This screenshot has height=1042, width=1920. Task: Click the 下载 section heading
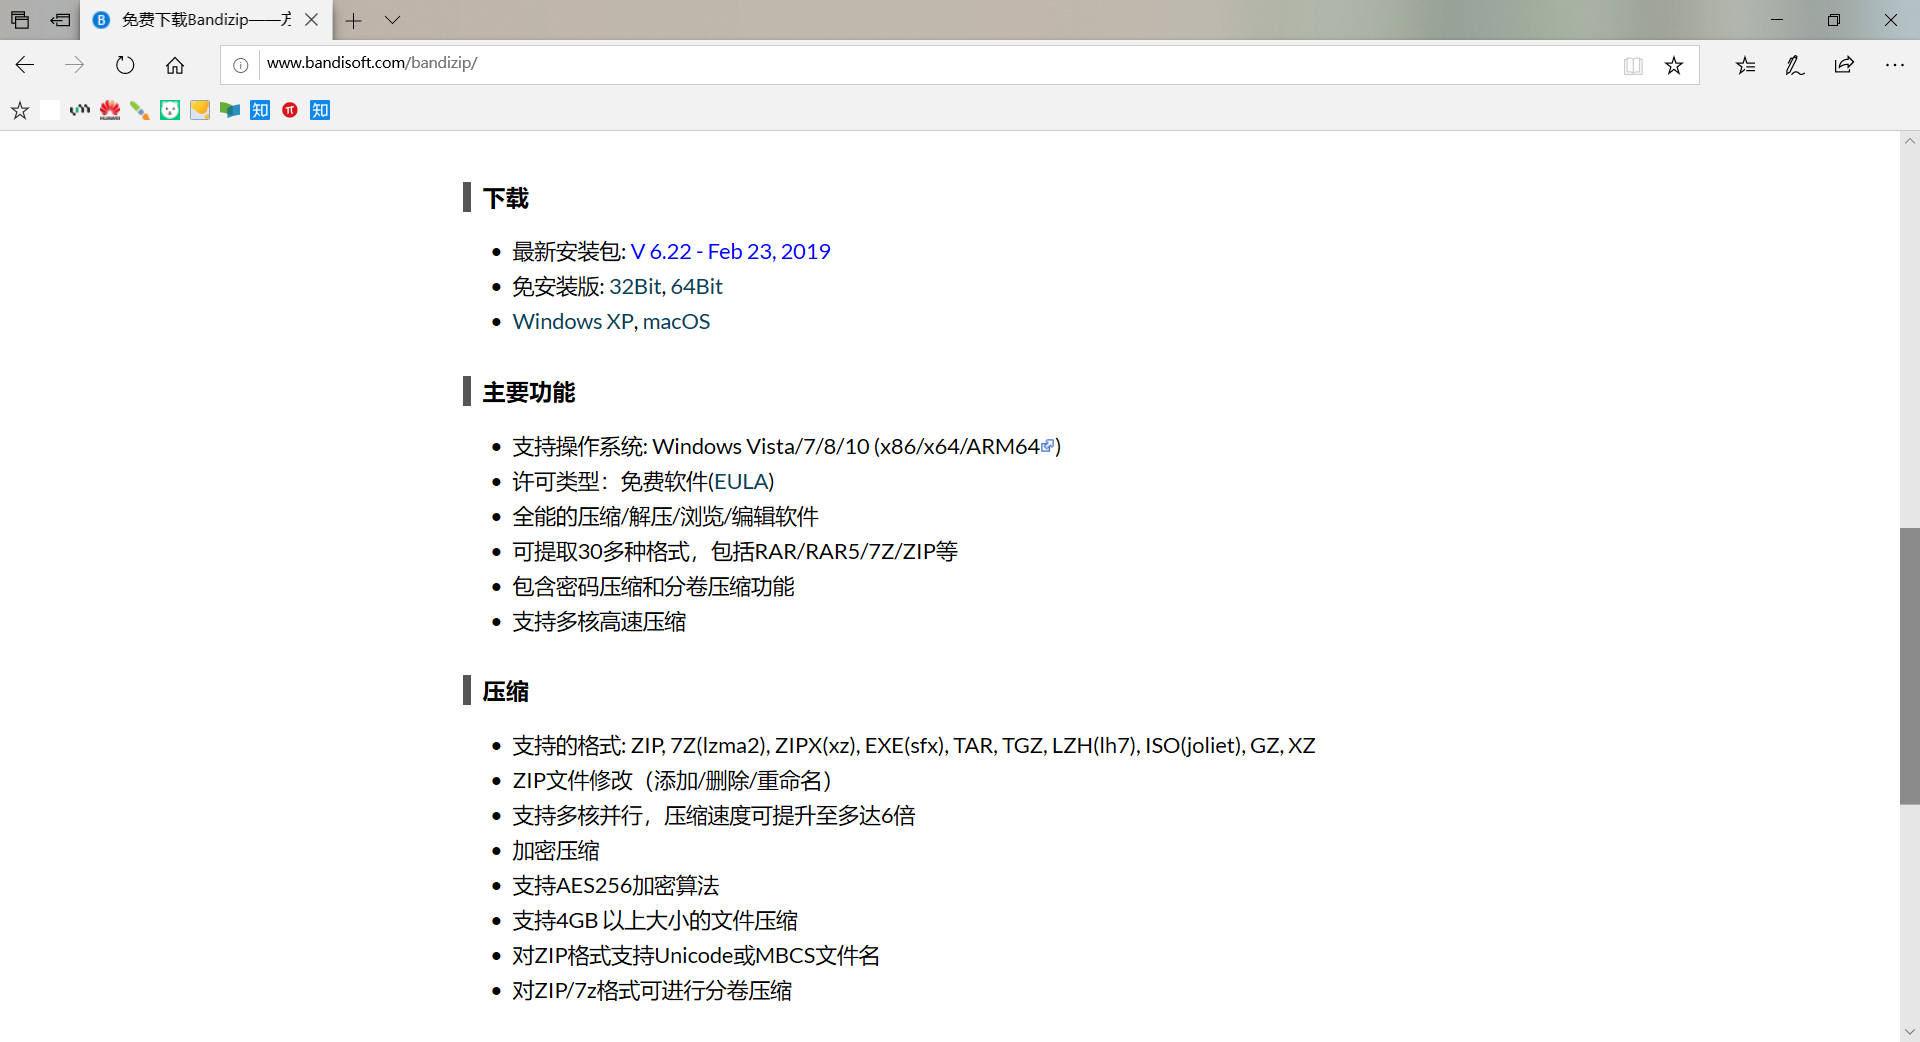506,198
